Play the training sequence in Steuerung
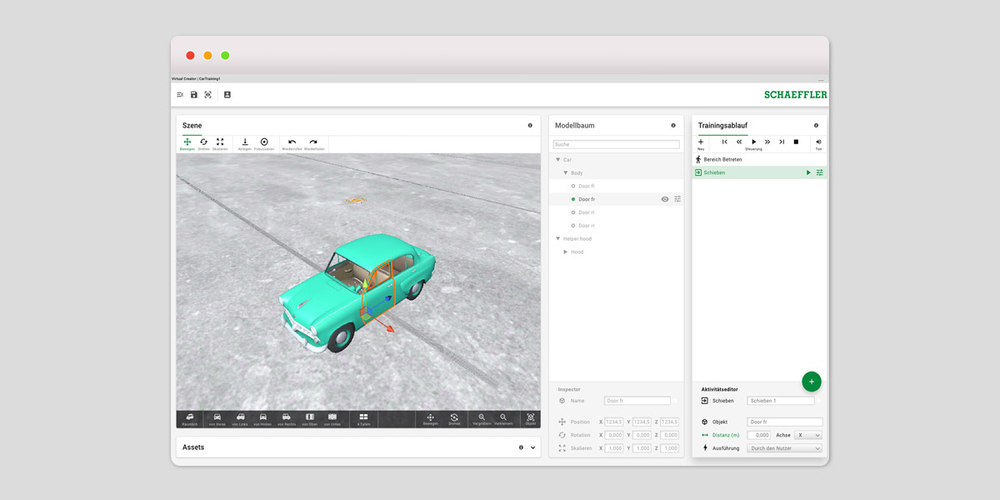This screenshot has width=1000, height=500. 754,142
